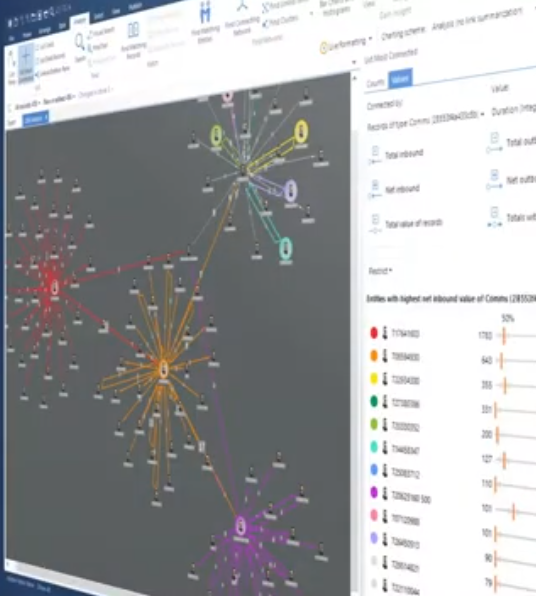536x596 pixels.
Task: Select the Net inbound measure icon
Action: coord(375,190)
